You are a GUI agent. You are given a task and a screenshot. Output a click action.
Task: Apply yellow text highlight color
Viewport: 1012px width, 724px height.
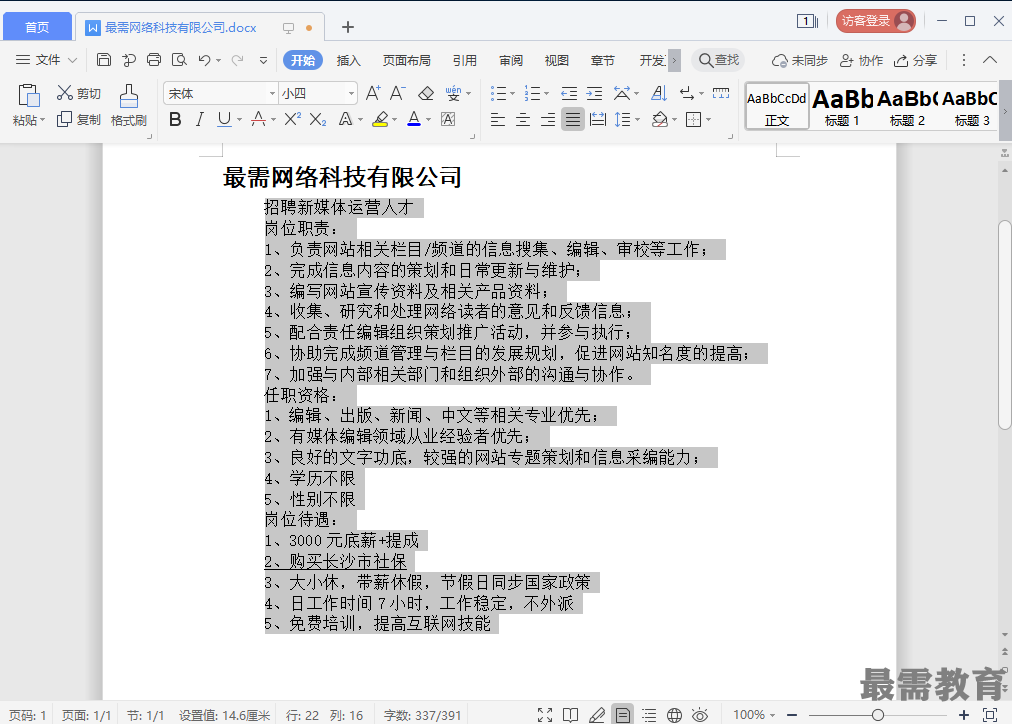[380, 119]
